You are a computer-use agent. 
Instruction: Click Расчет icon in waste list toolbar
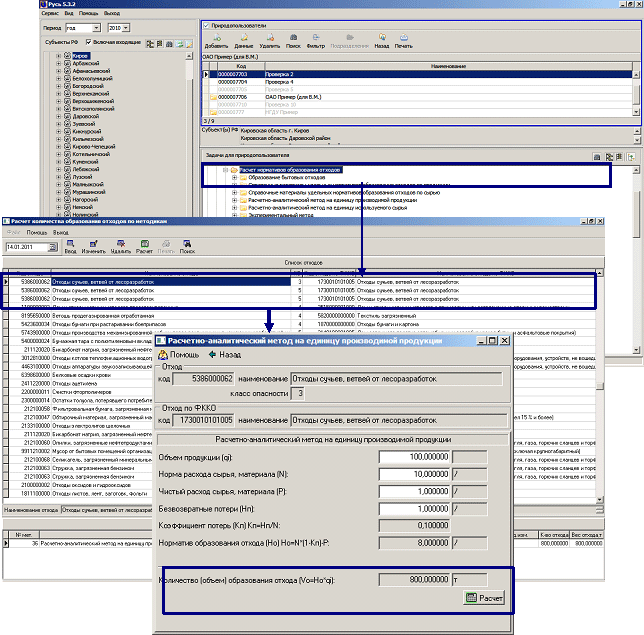click(142, 247)
